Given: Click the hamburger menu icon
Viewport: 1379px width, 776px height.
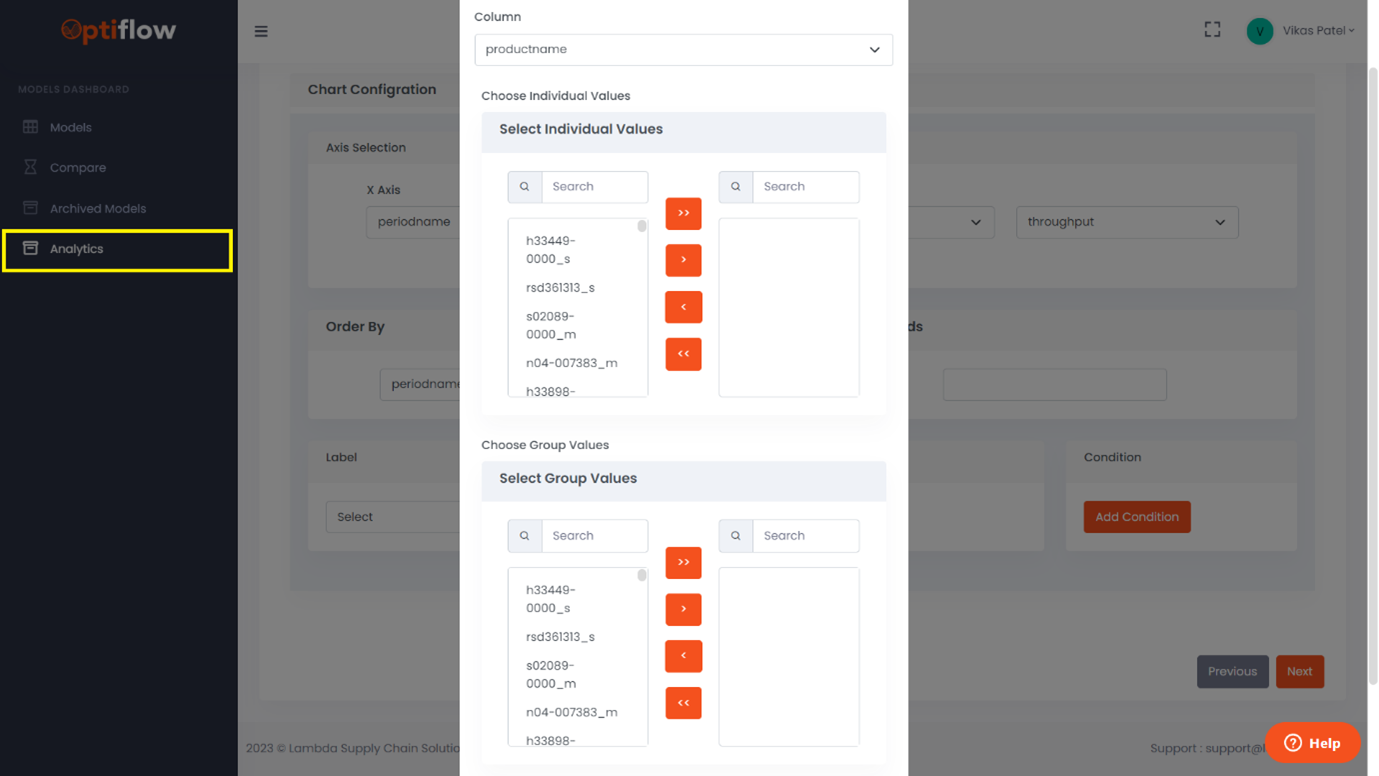Looking at the screenshot, I should click(261, 31).
